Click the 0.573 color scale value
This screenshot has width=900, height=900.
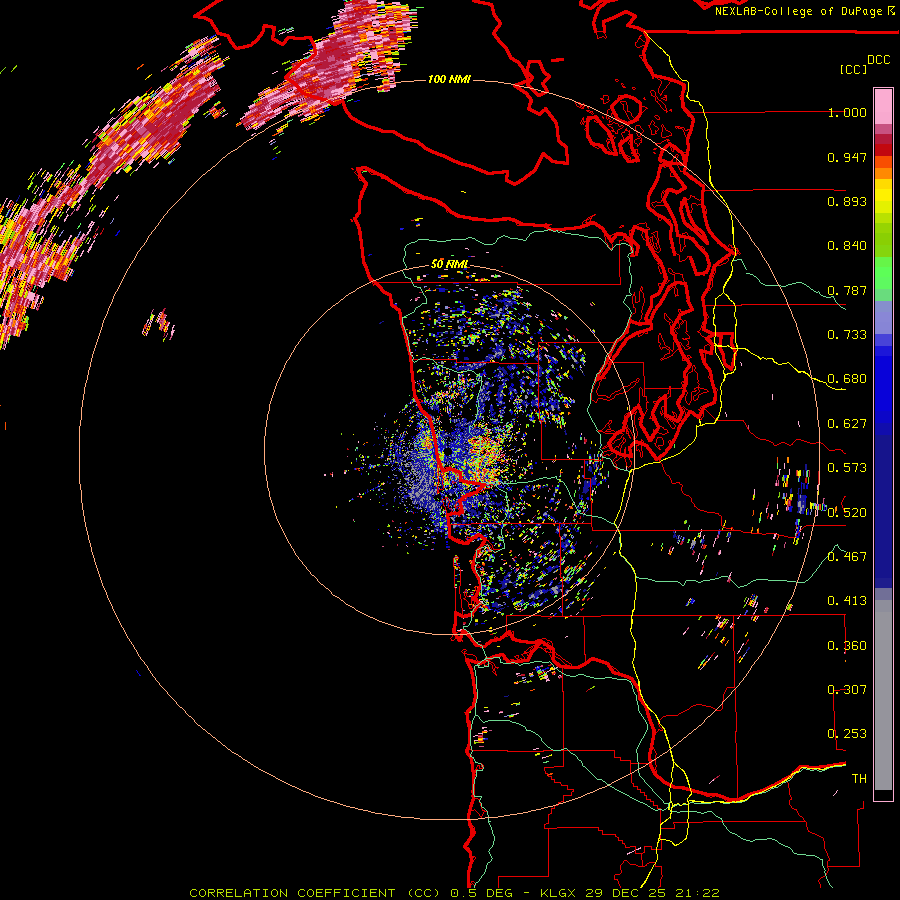(x=847, y=468)
